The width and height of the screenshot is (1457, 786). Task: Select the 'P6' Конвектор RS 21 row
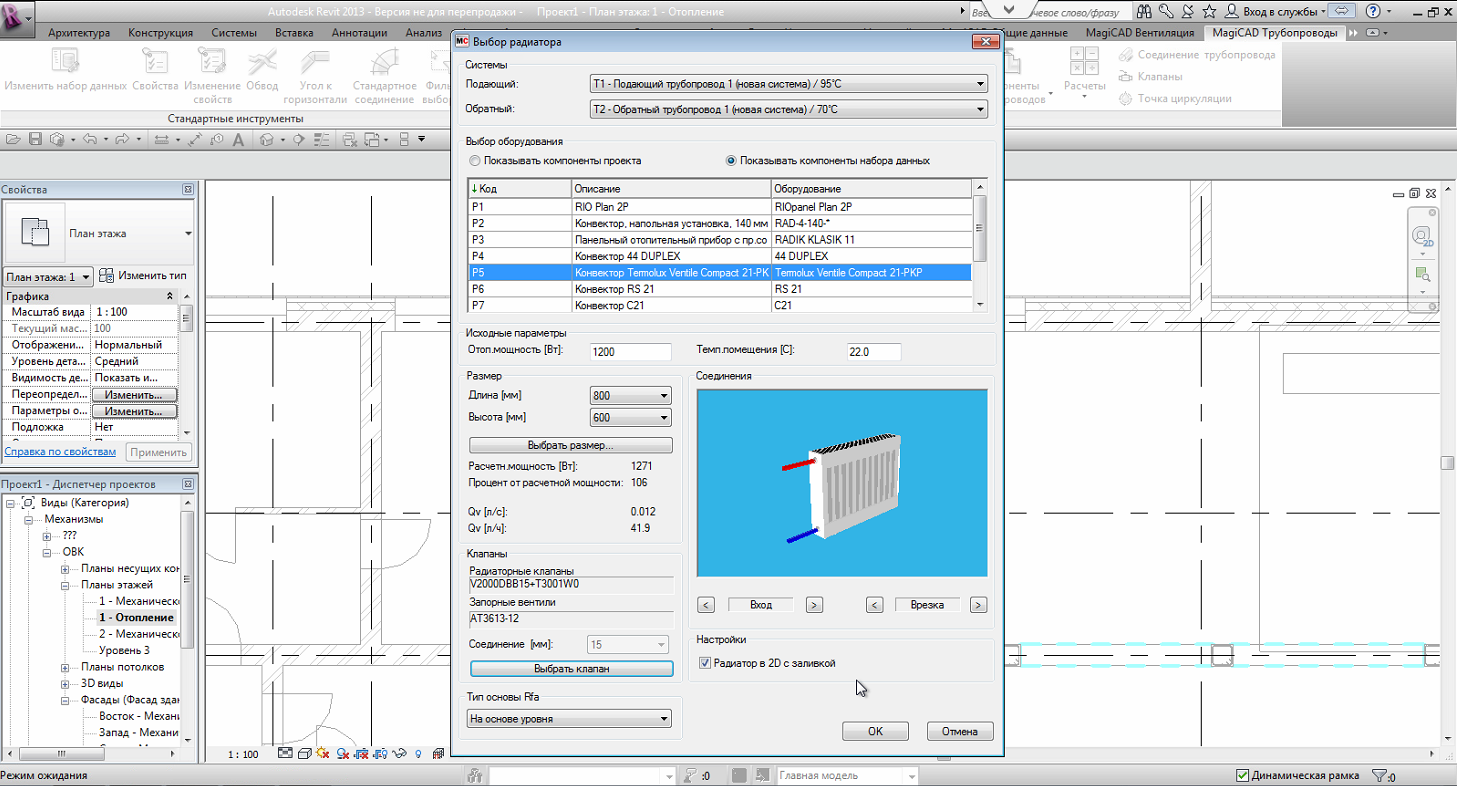tap(720, 289)
